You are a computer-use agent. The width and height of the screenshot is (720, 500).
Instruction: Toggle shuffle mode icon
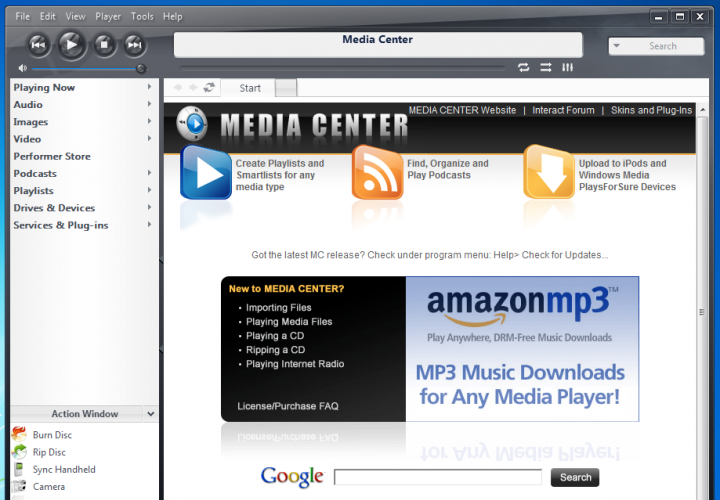tap(546, 67)
